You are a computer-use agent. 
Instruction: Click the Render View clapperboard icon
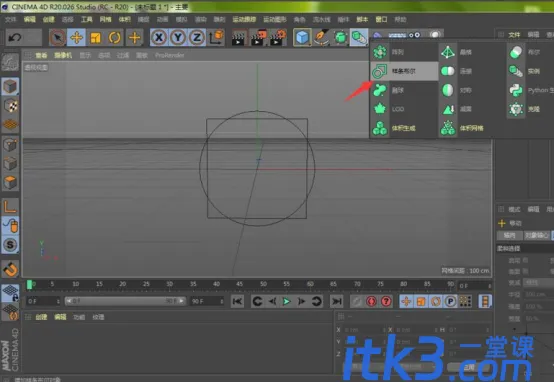click(238, 38)
